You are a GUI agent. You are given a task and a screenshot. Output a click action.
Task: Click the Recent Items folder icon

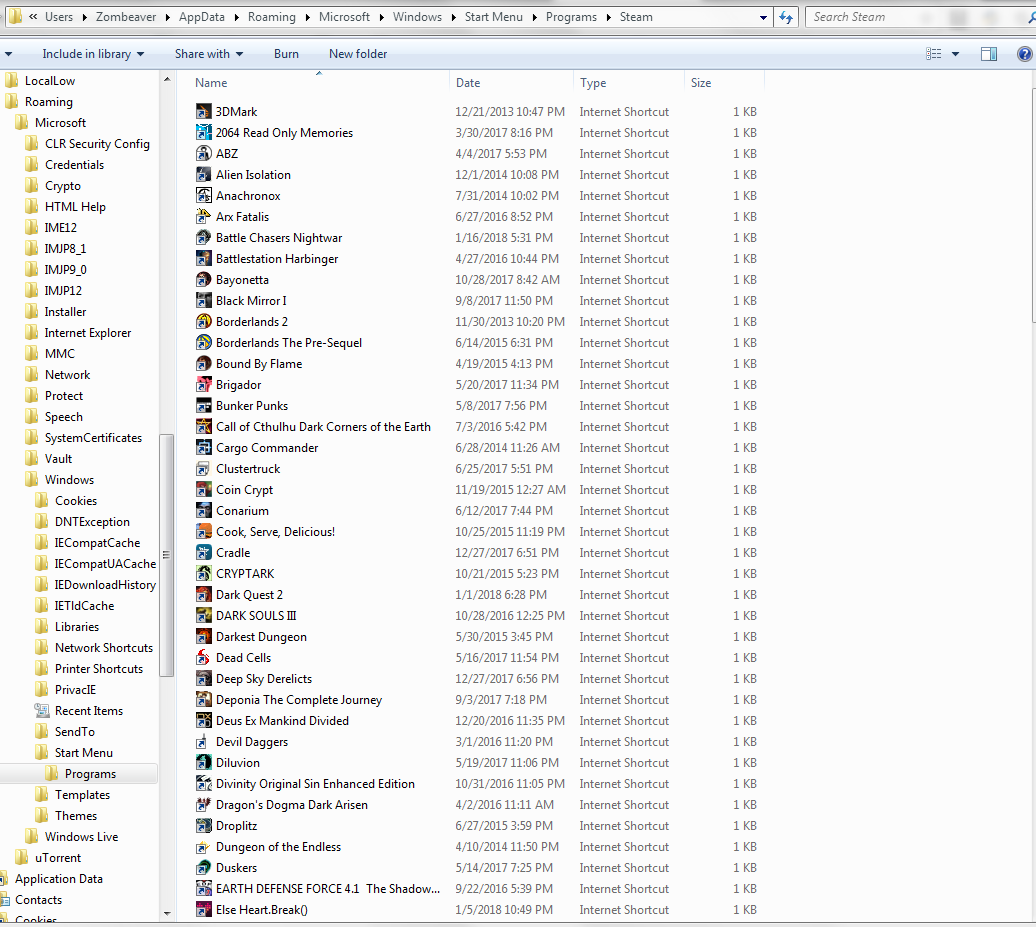42,711
